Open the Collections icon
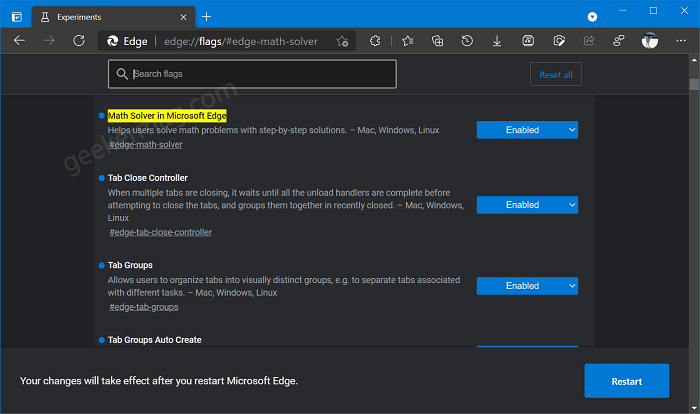 [x=438, y=41]
